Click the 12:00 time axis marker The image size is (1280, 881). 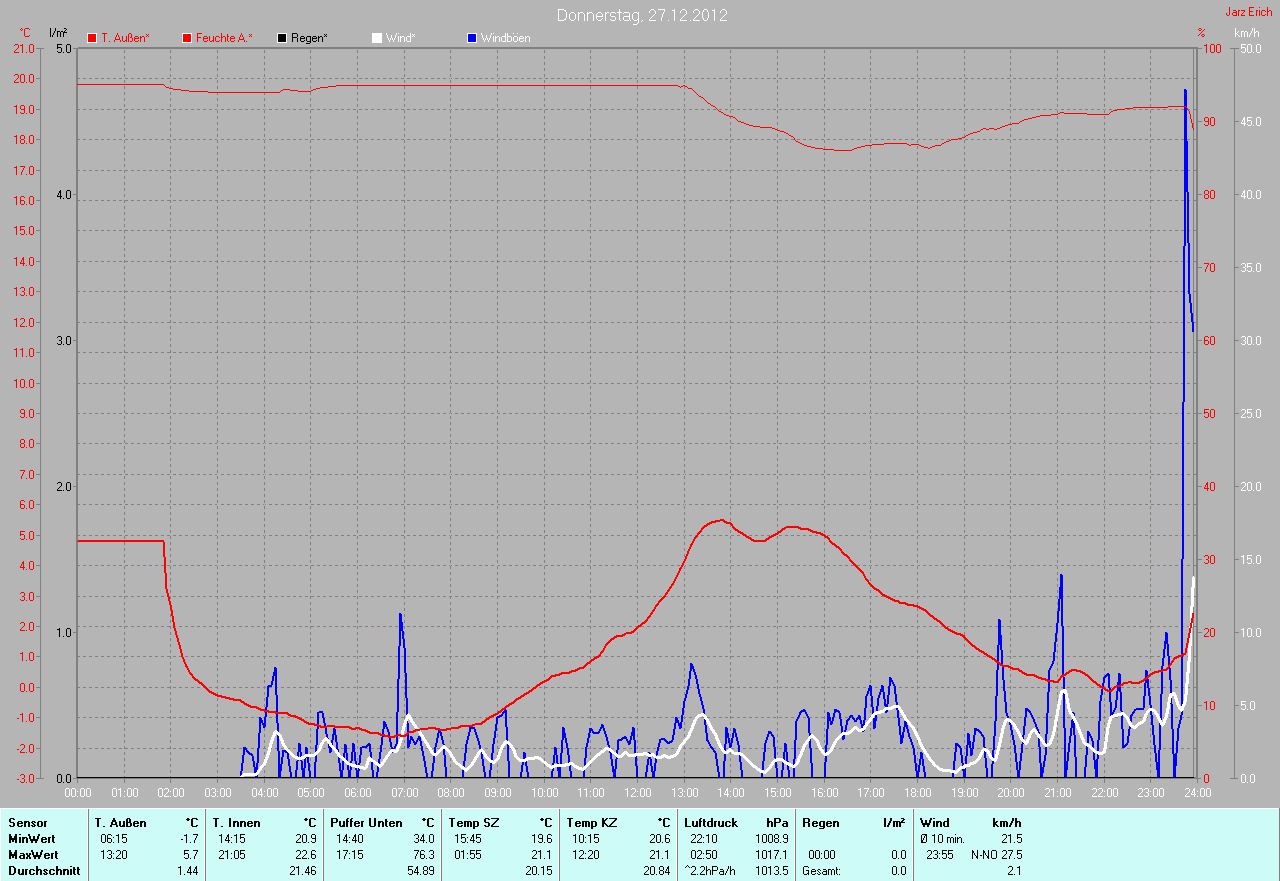click(x=638, y=793)
